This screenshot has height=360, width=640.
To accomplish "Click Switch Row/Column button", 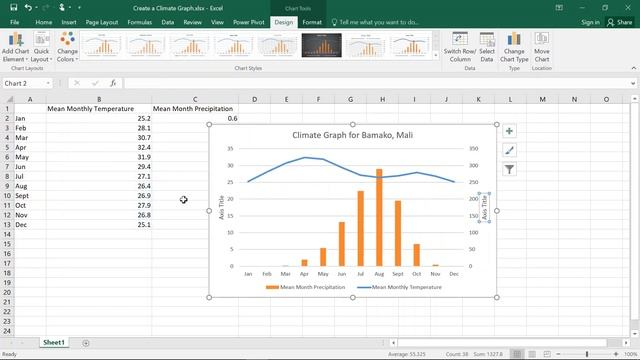I will [460, 47].
